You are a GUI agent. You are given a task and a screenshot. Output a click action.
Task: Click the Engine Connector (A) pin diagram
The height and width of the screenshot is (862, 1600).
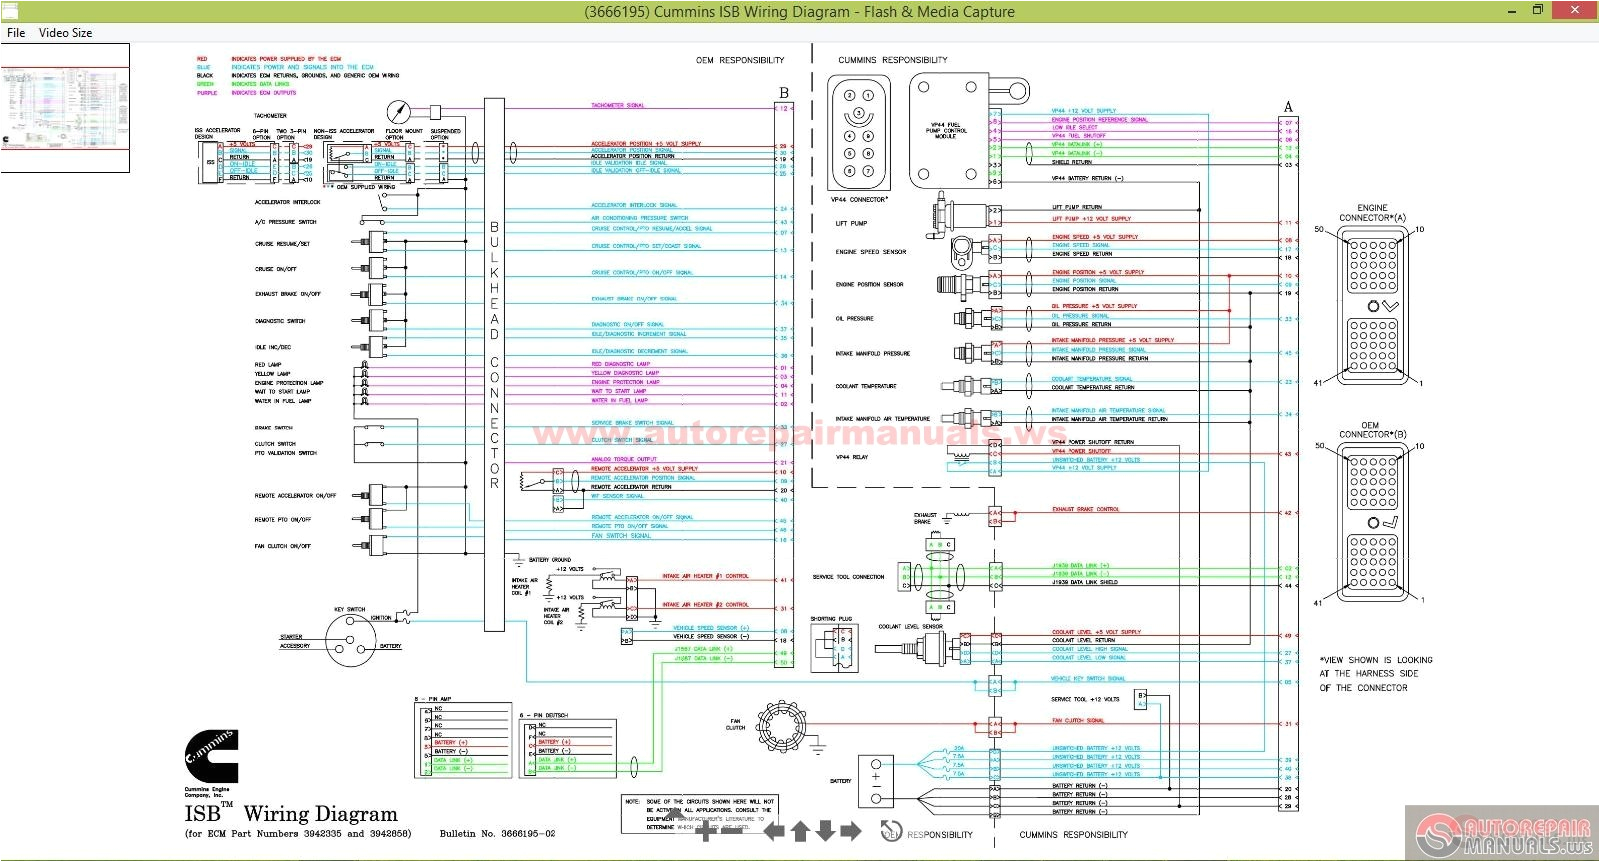(1372, 305)
